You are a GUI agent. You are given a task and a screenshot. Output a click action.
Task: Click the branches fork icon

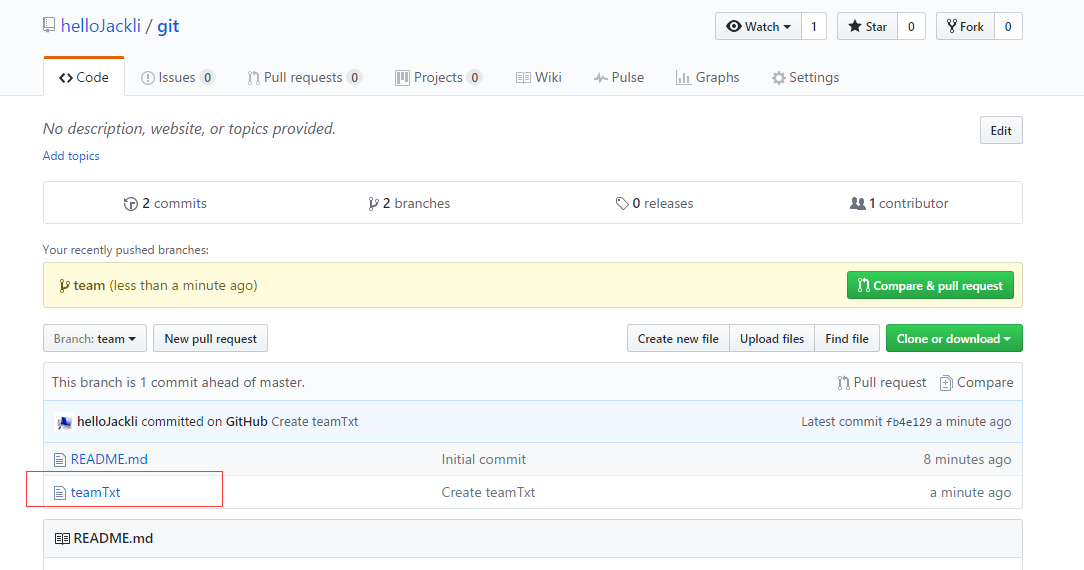tap(373, 204)
